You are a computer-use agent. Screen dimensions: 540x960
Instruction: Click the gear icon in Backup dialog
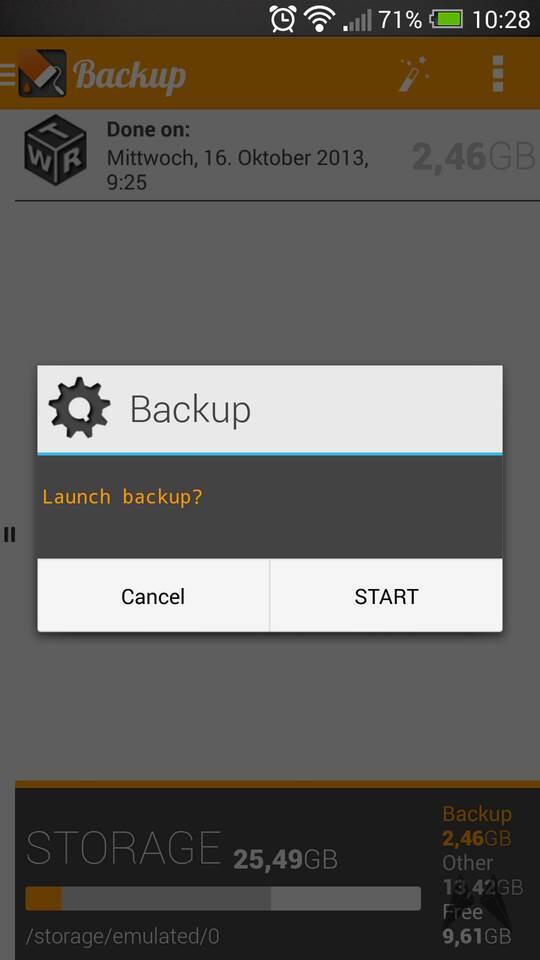80,408
